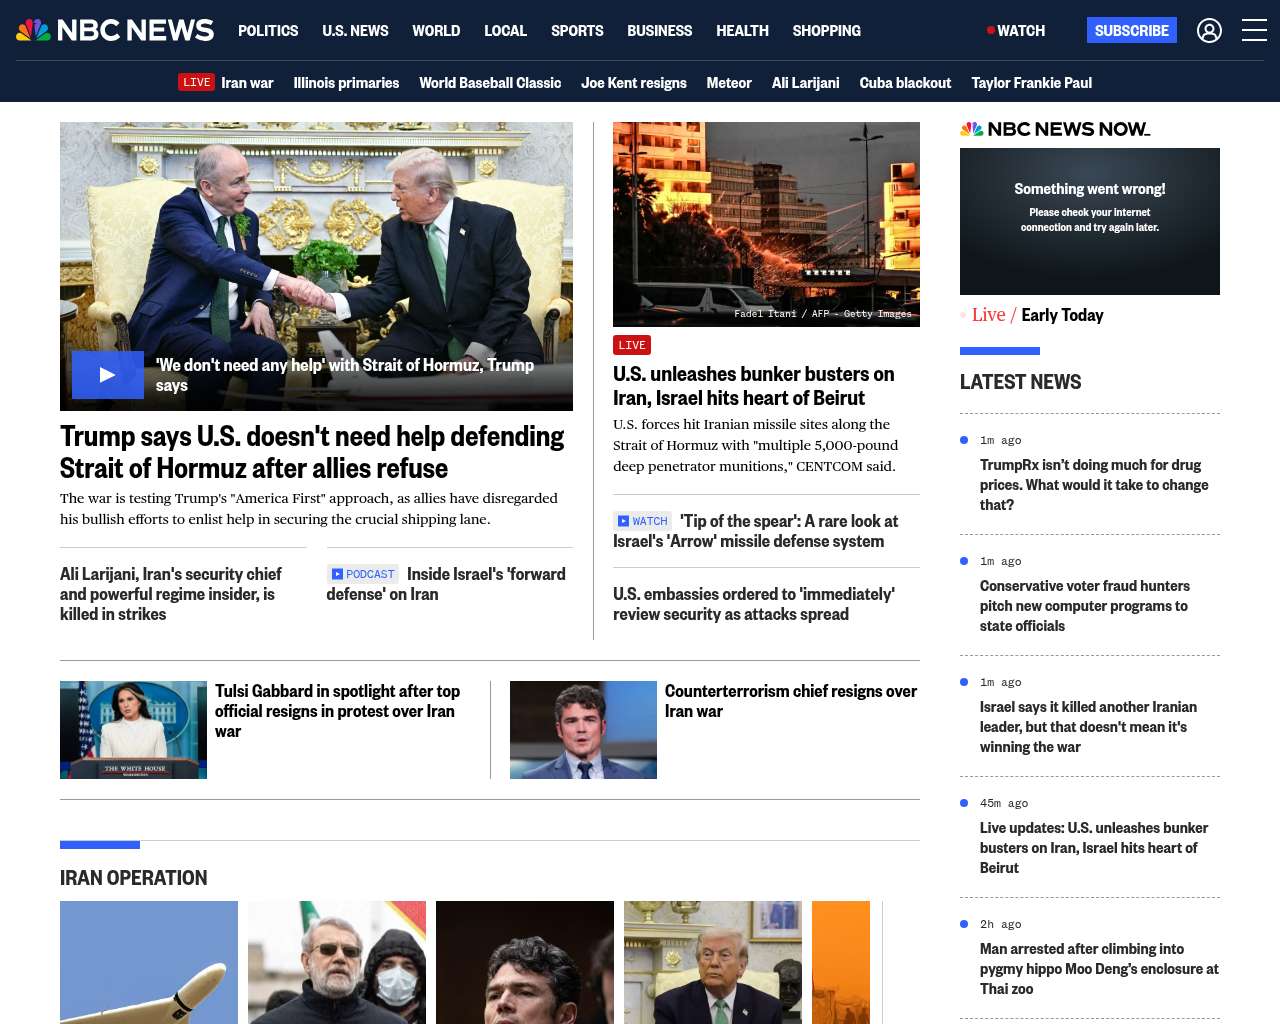Open the hamburger menu icon
Viewport: 1280px width, 1024px height.
coord(1254,31)
